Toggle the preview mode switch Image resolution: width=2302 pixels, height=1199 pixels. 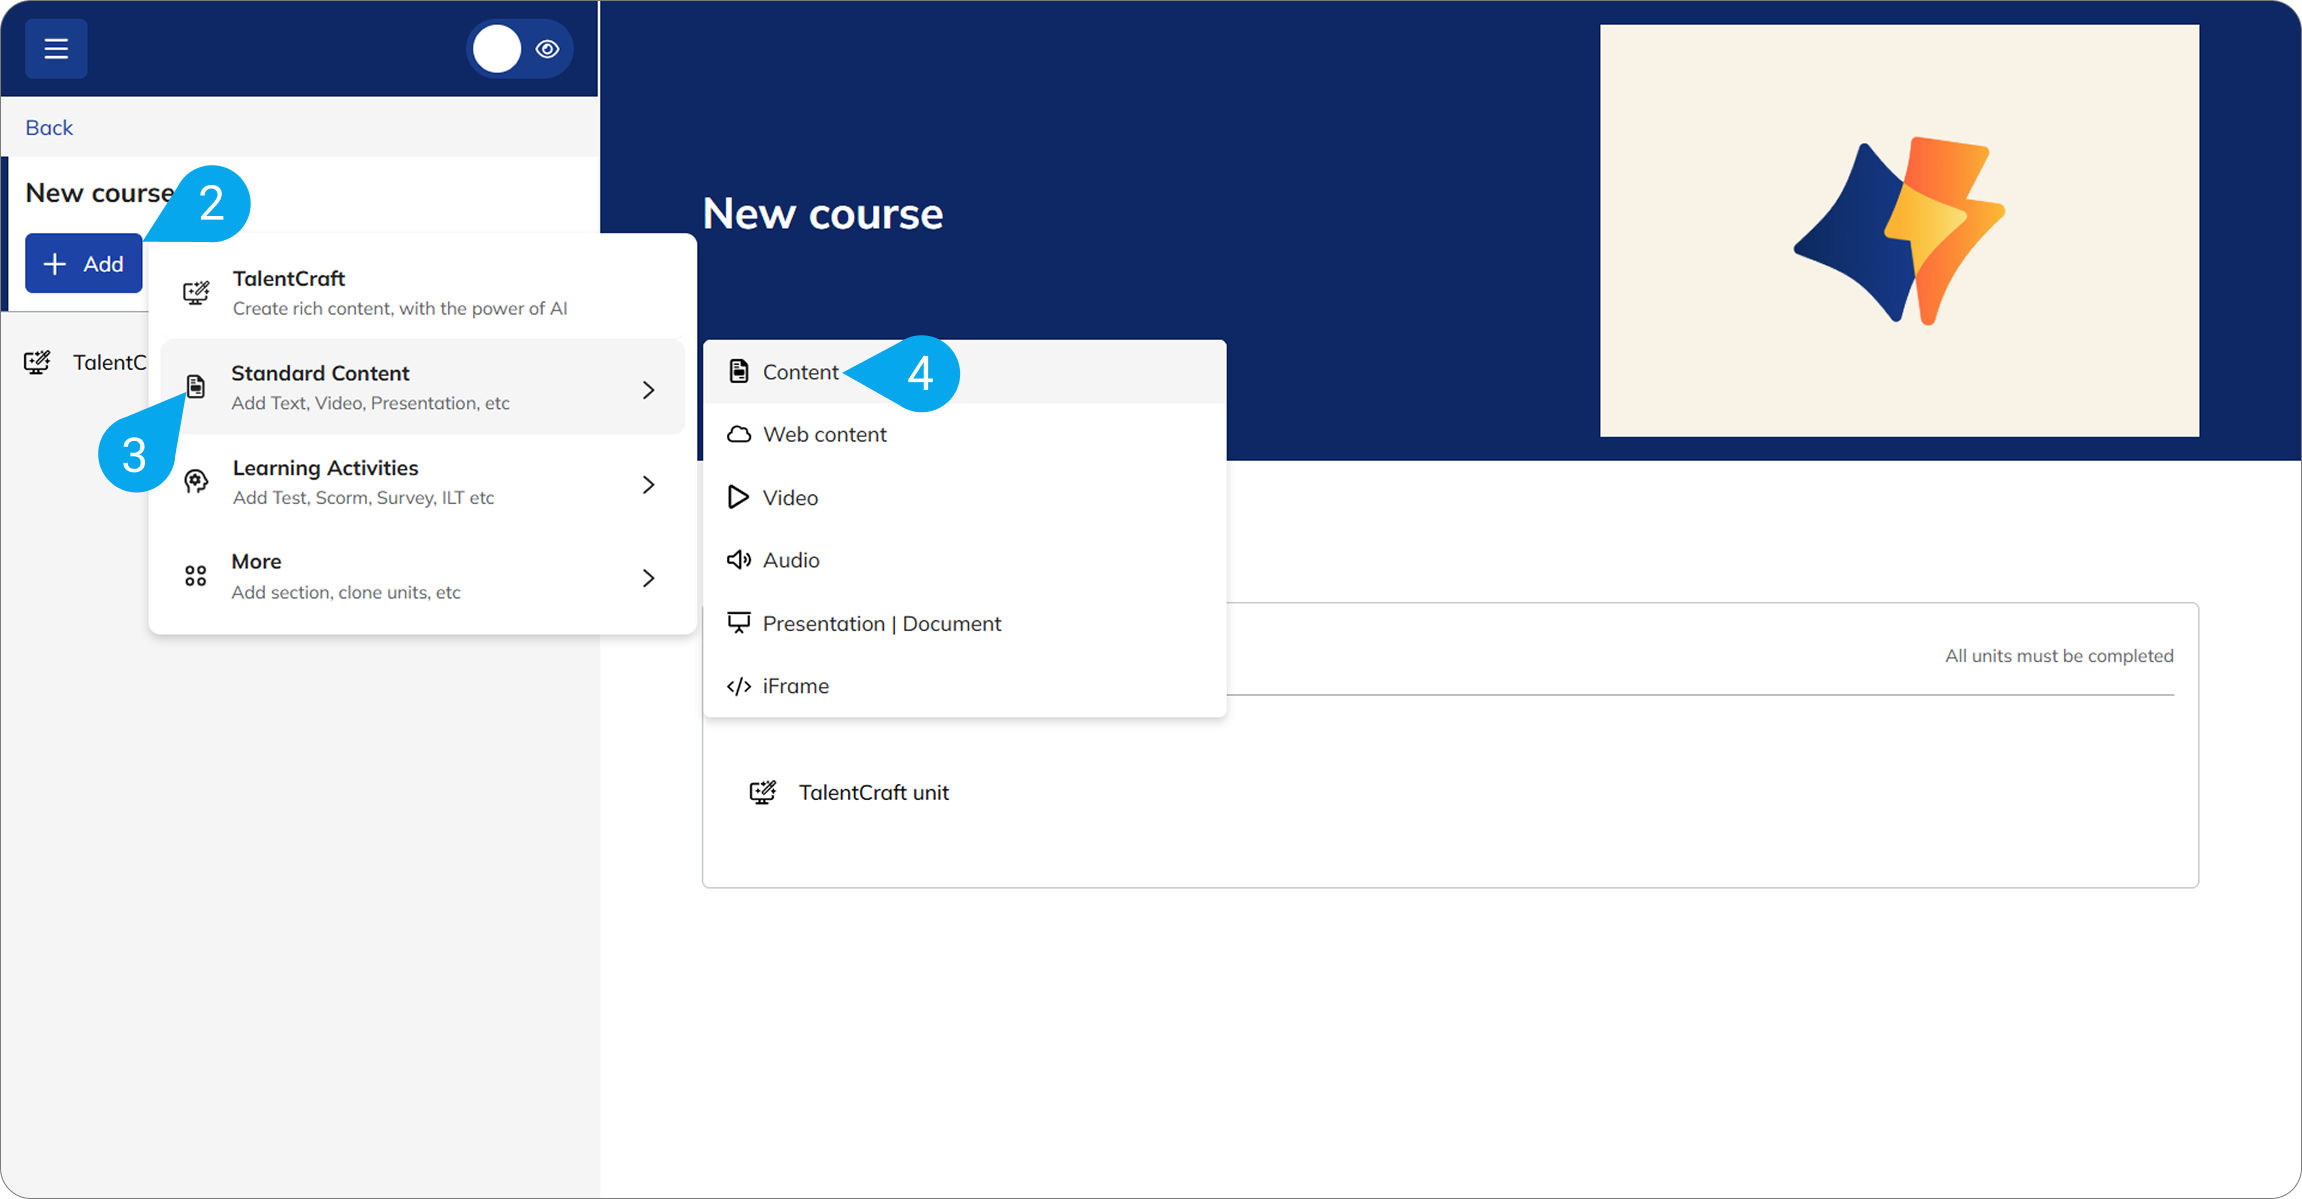[x=519, y=48]
